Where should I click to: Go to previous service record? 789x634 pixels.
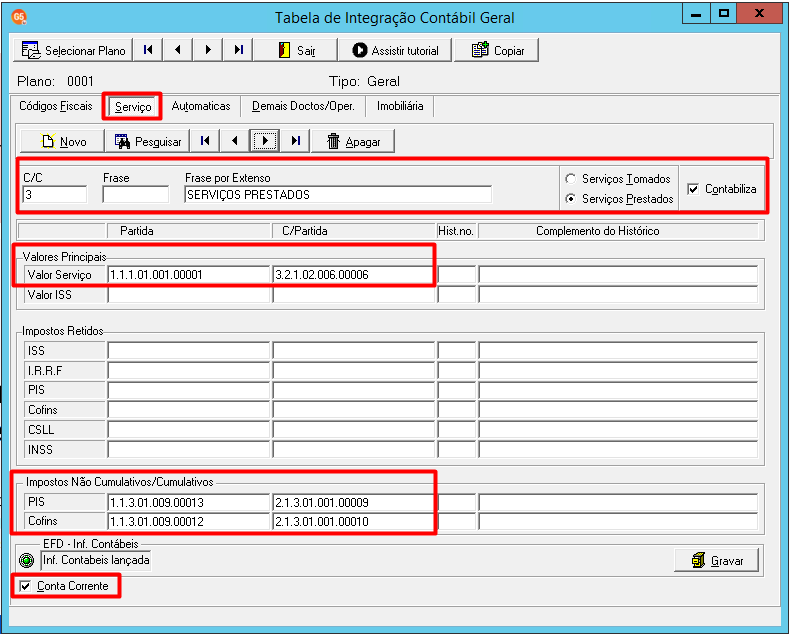click(234, 141)
